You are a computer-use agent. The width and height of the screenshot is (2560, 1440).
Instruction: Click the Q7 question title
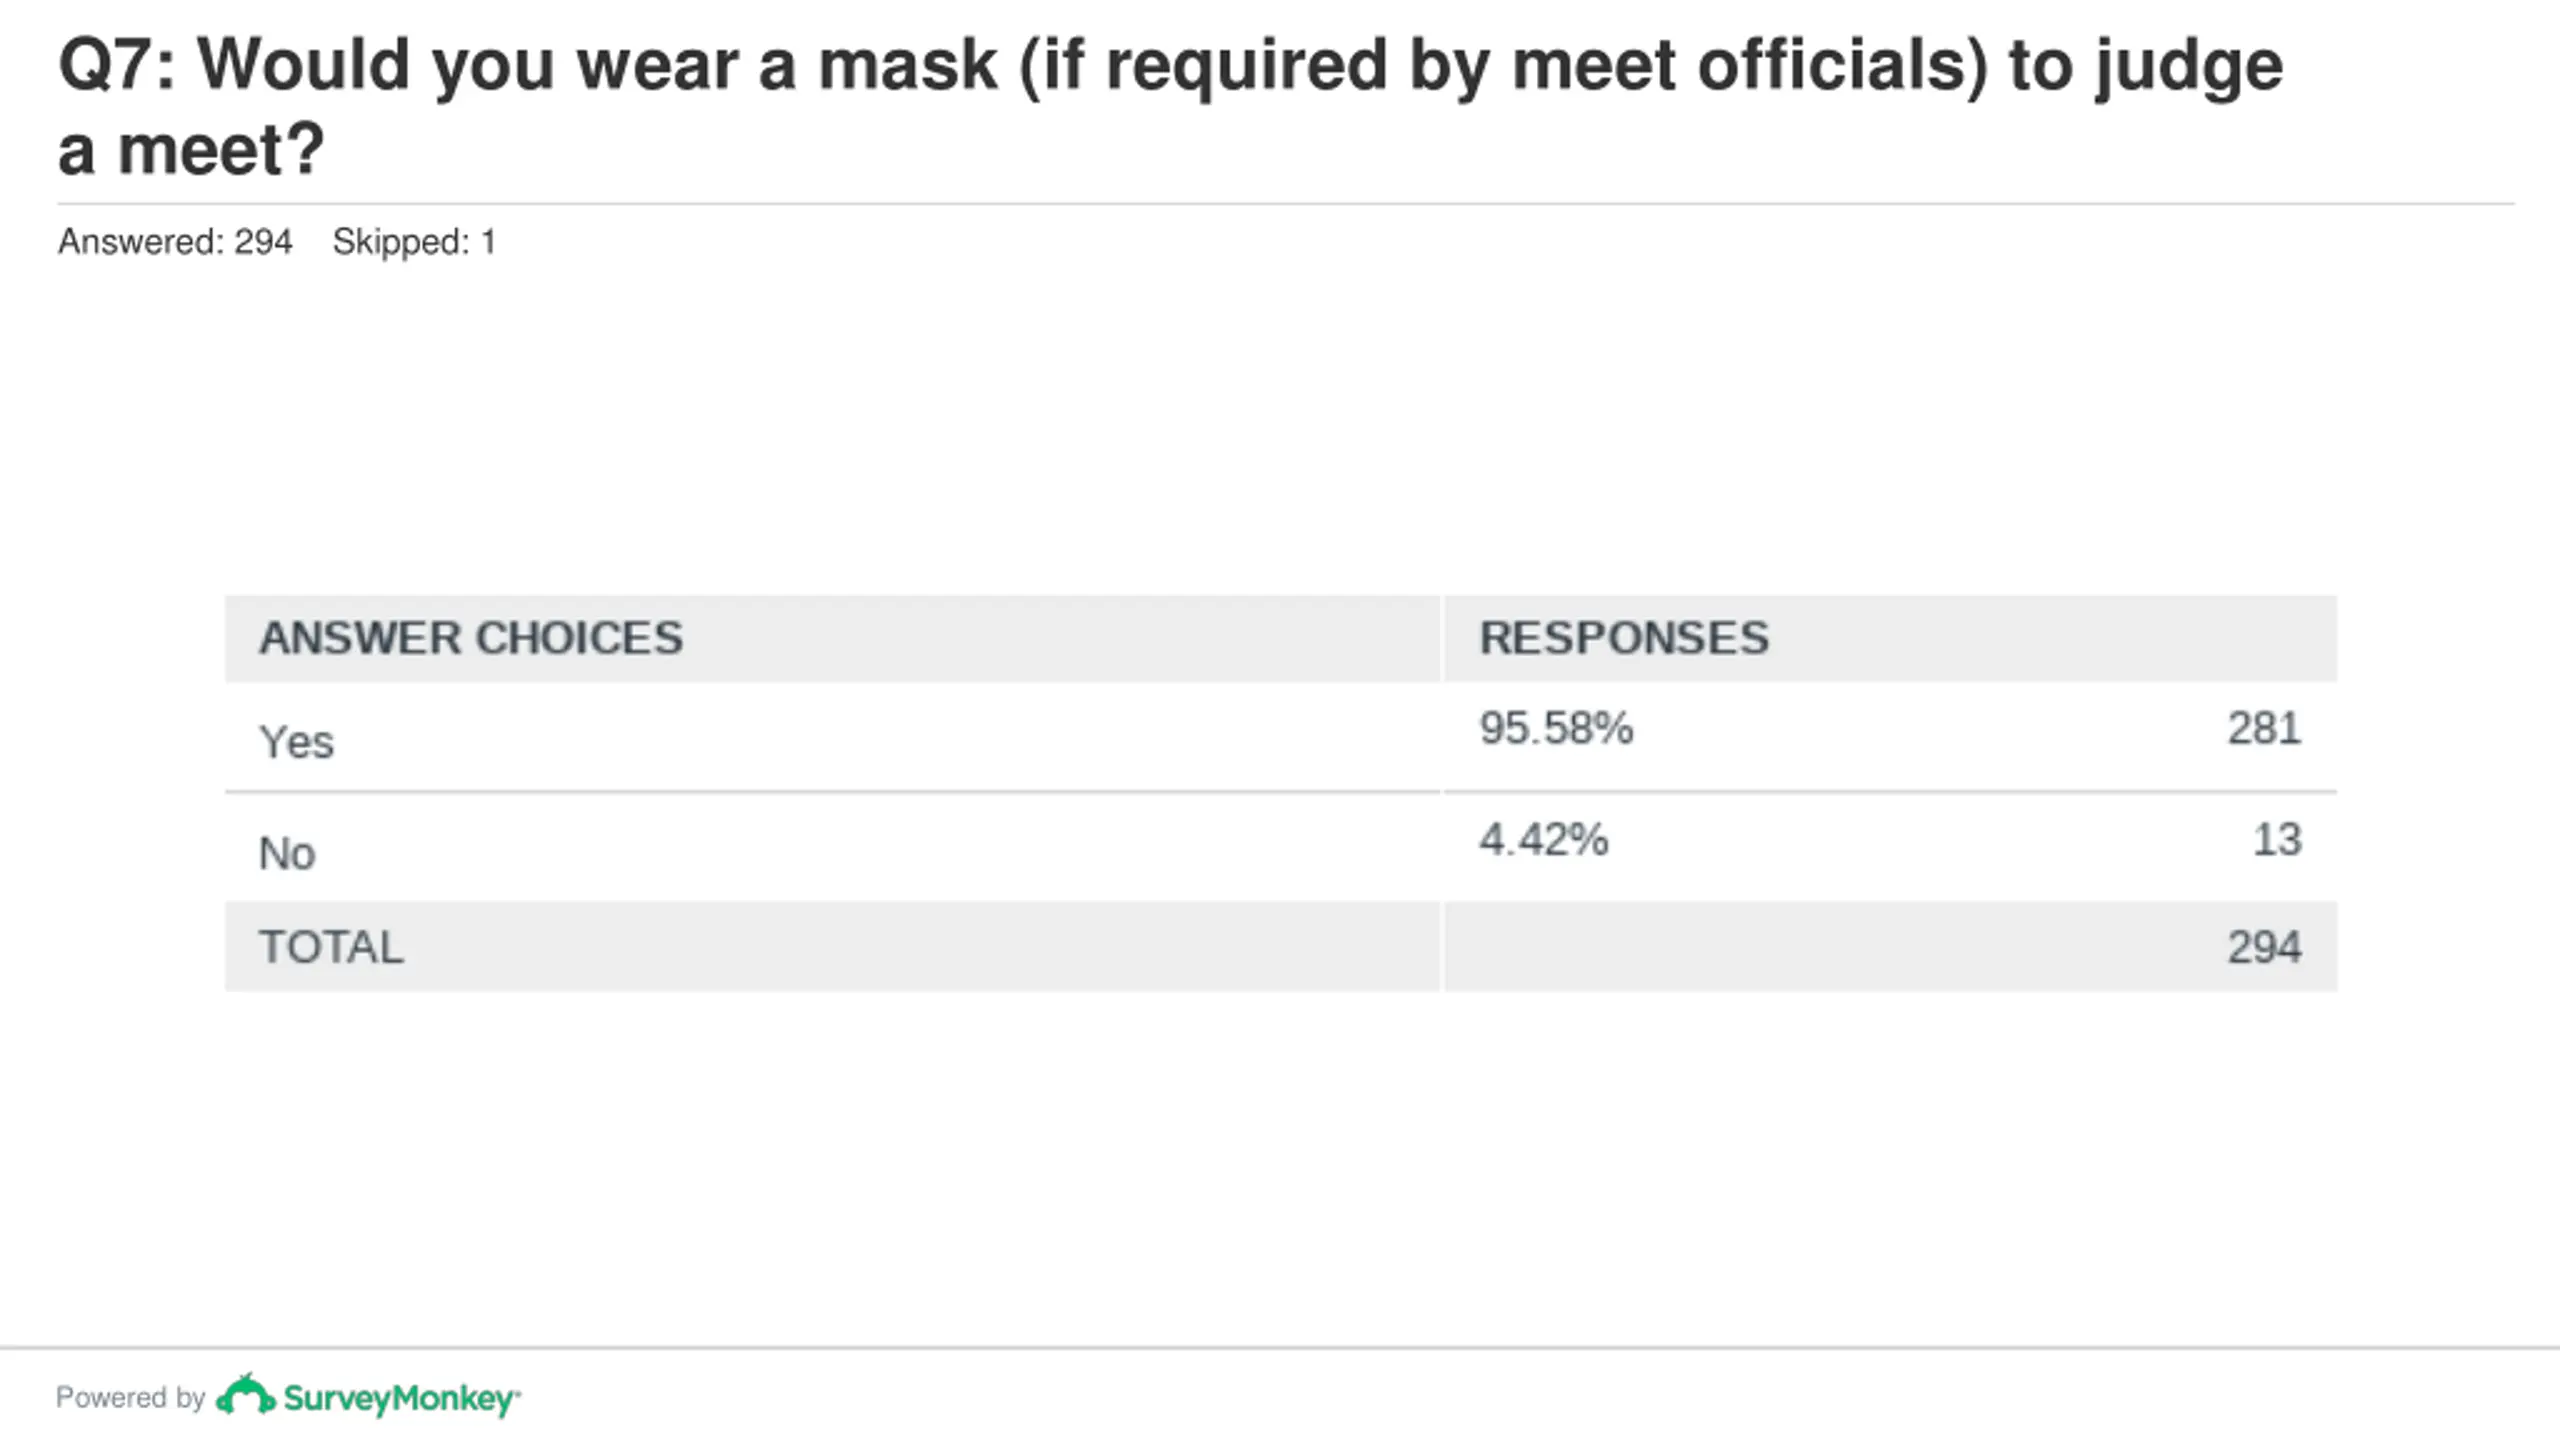click(x=1170, y=106)
